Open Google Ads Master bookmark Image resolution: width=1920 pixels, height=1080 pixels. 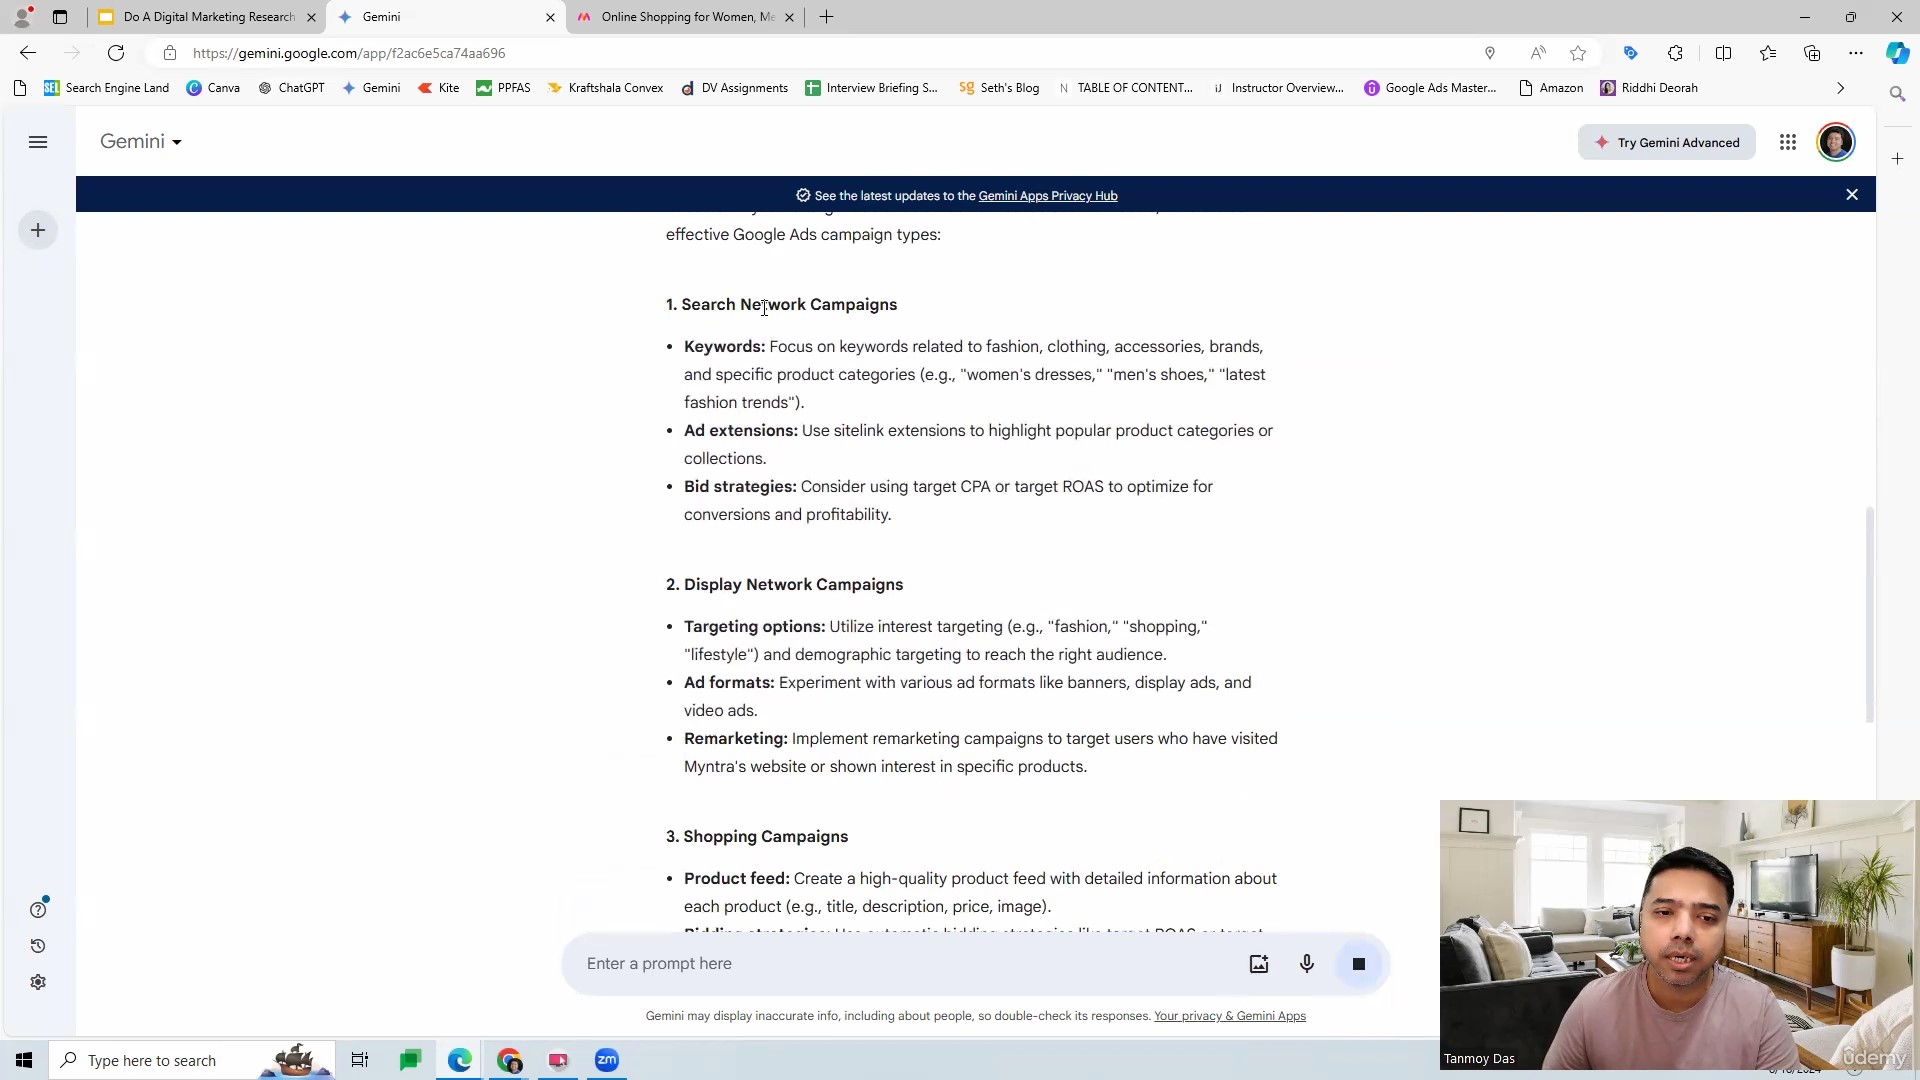1430,88
